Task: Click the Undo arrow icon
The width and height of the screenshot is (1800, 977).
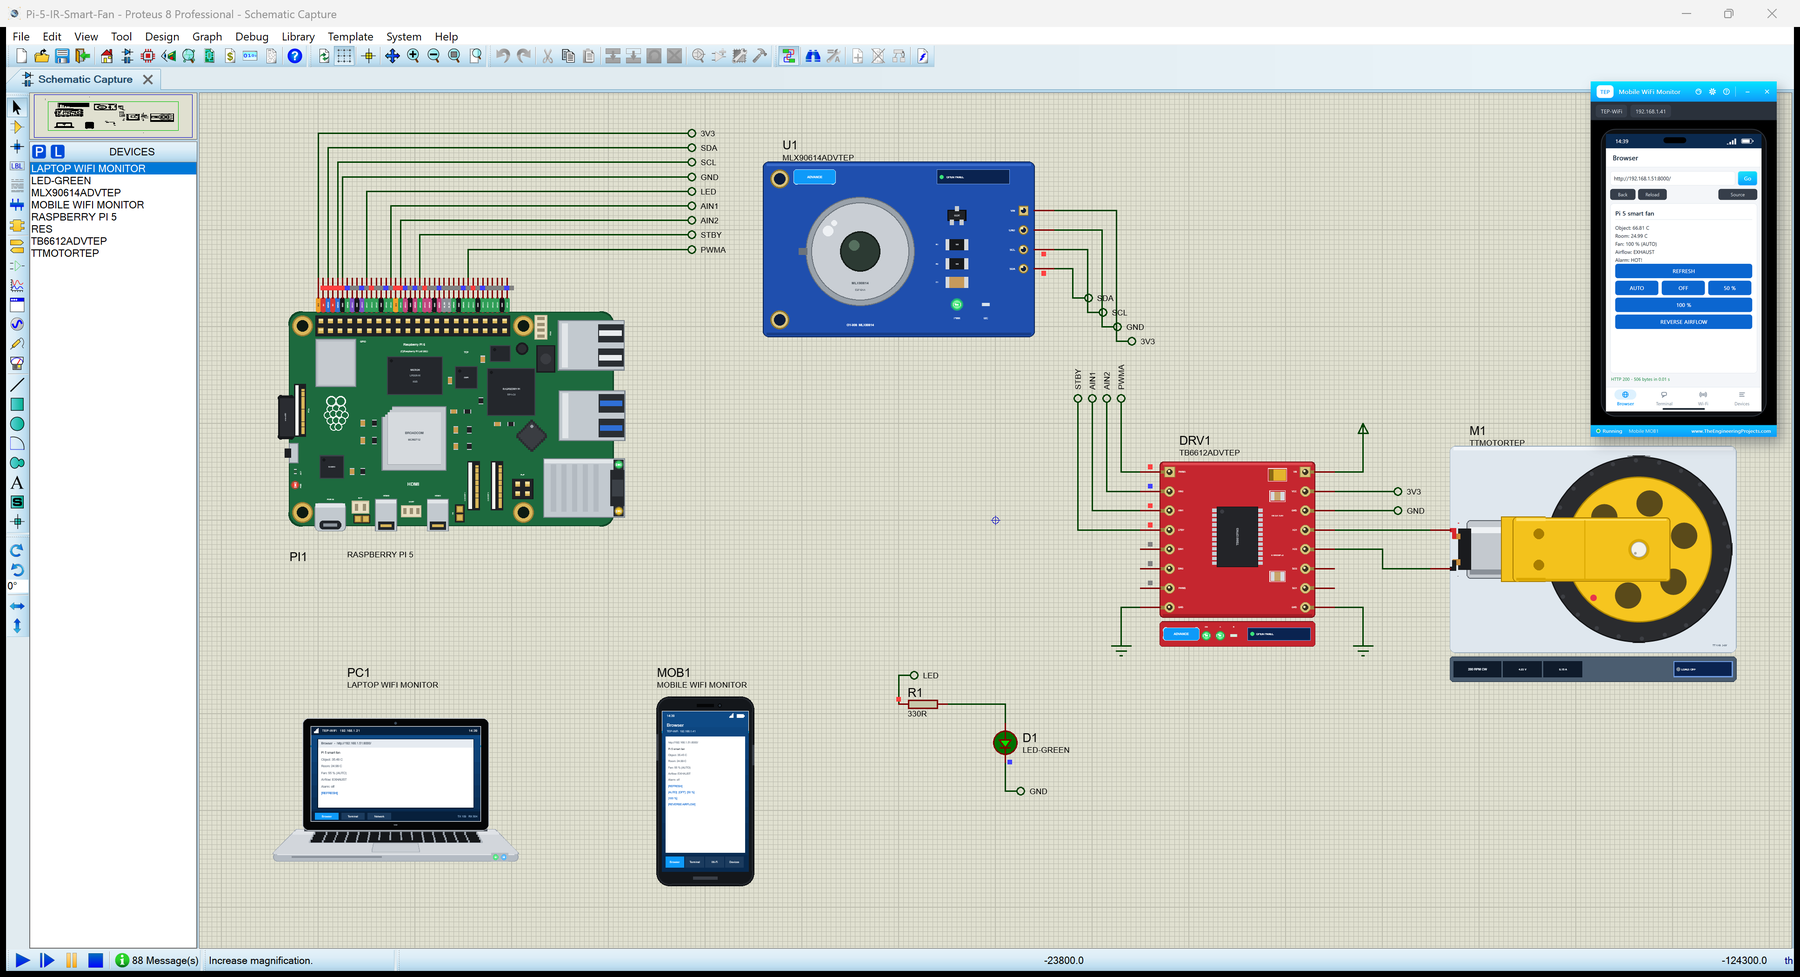Action: pyautogui.click(x=503, y=56)
